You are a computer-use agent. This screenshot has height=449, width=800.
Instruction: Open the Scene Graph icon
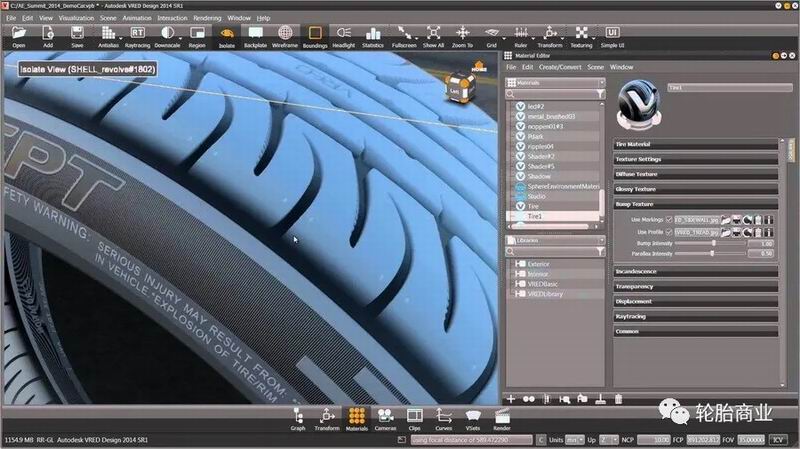(298, 418)
